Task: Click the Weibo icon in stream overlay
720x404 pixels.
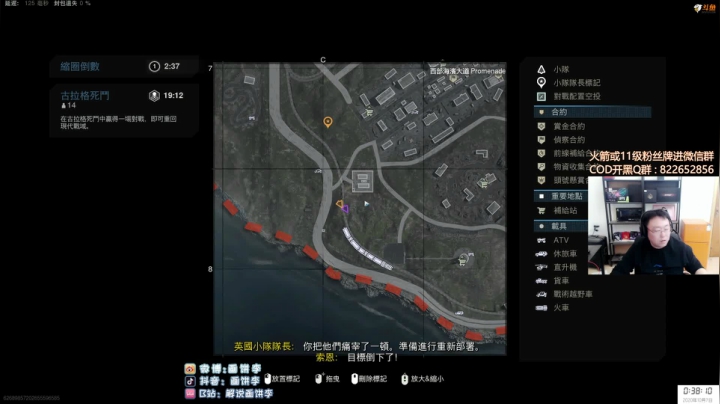Action: click(x=190, y=369)
